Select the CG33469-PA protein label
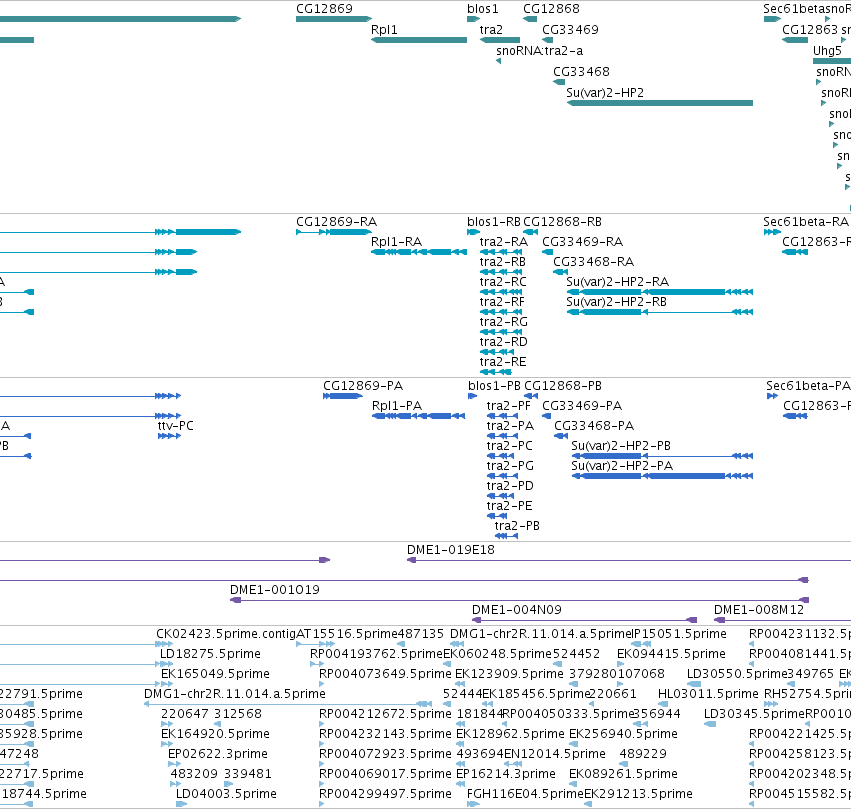This screenshot has width=851, height=809. coord(582,406)
